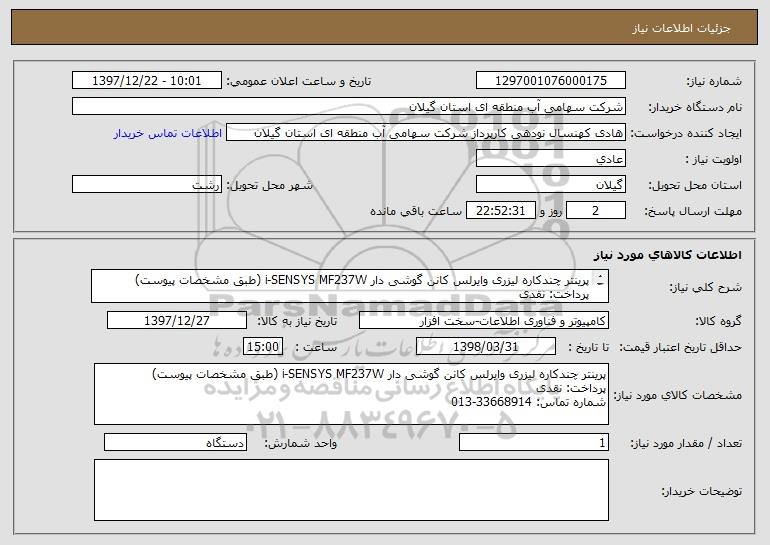The image size is (770, 545).
Task: Click the price validity date 1398/03/31
Action: pos(486,346)
